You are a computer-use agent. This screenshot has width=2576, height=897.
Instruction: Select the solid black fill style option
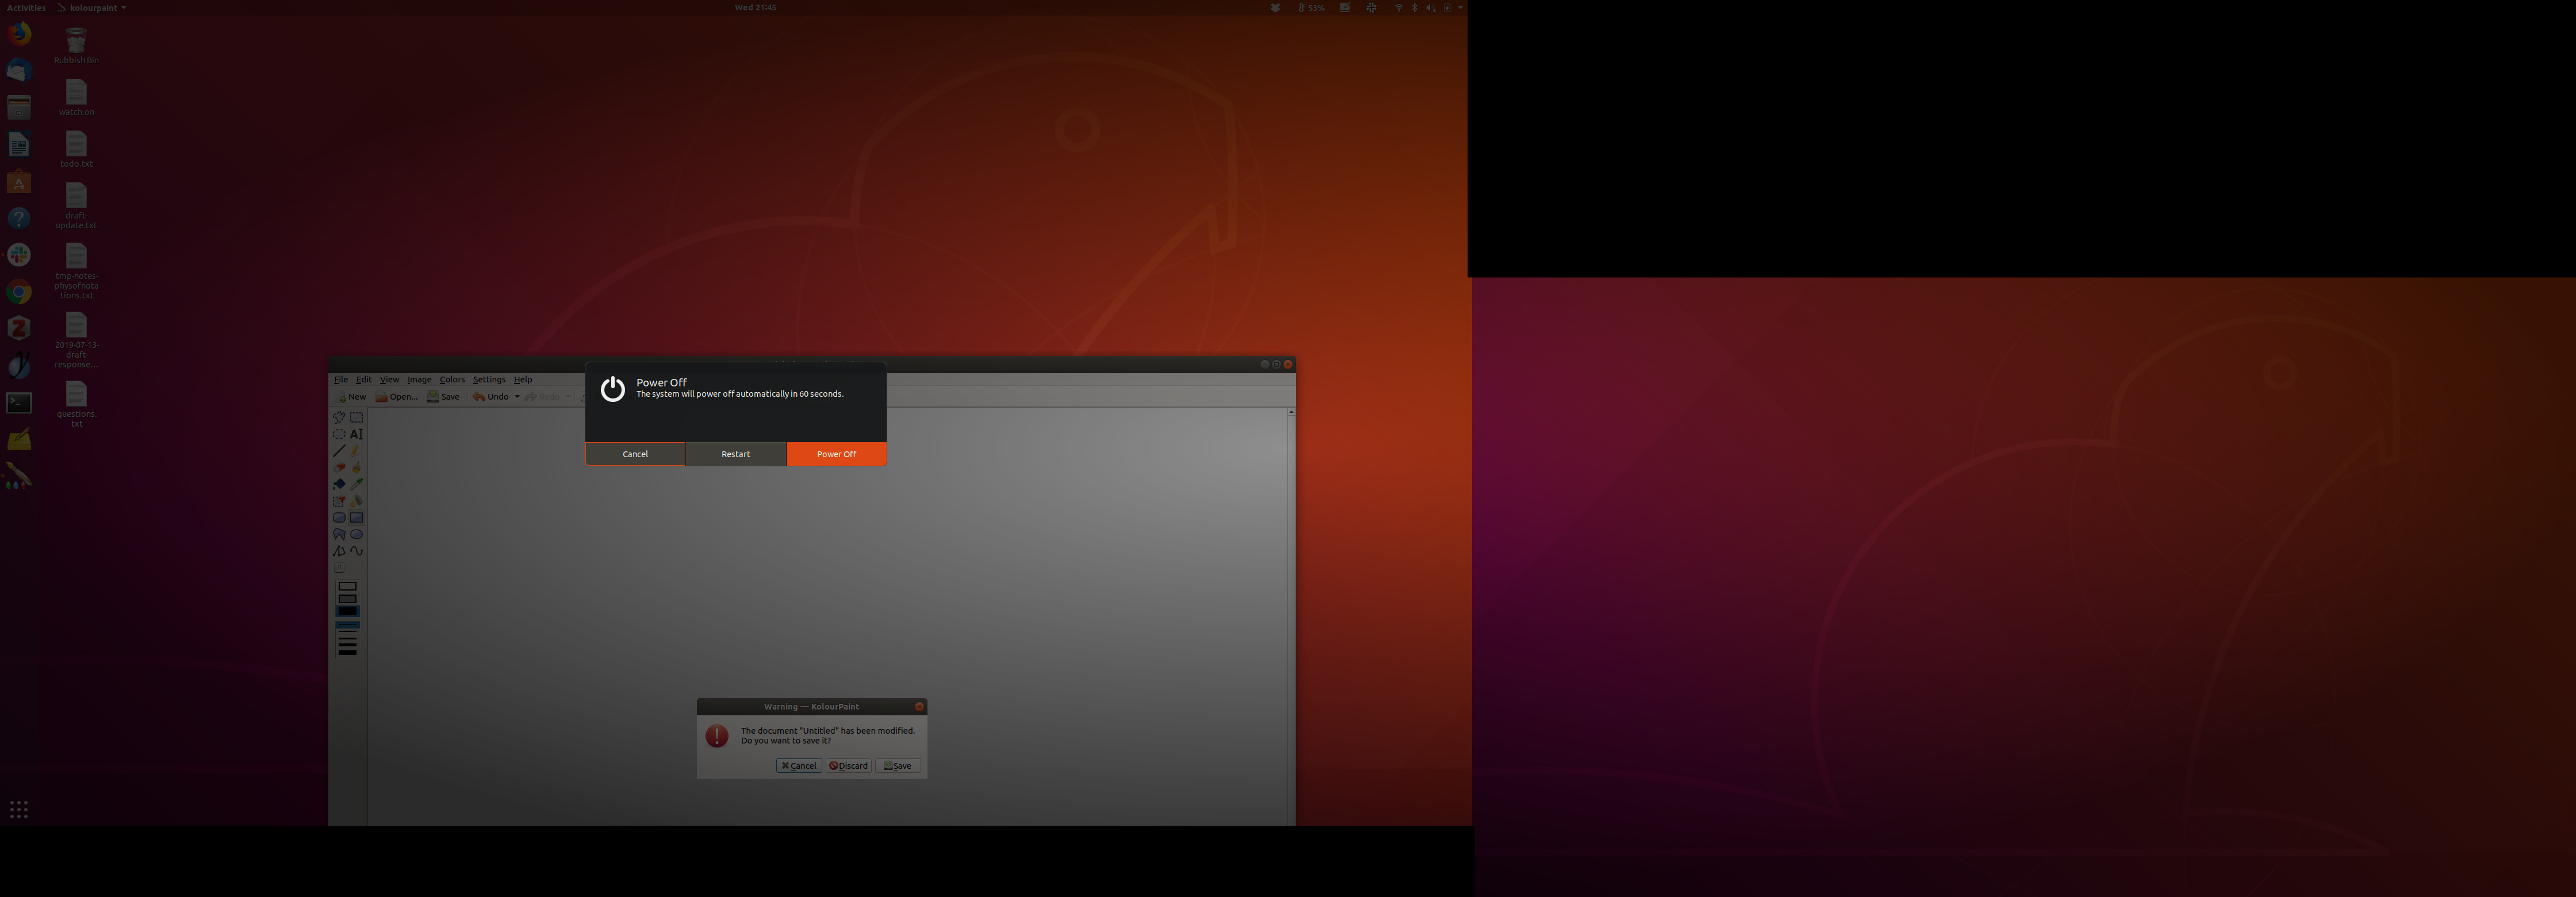tap(347, 611)
